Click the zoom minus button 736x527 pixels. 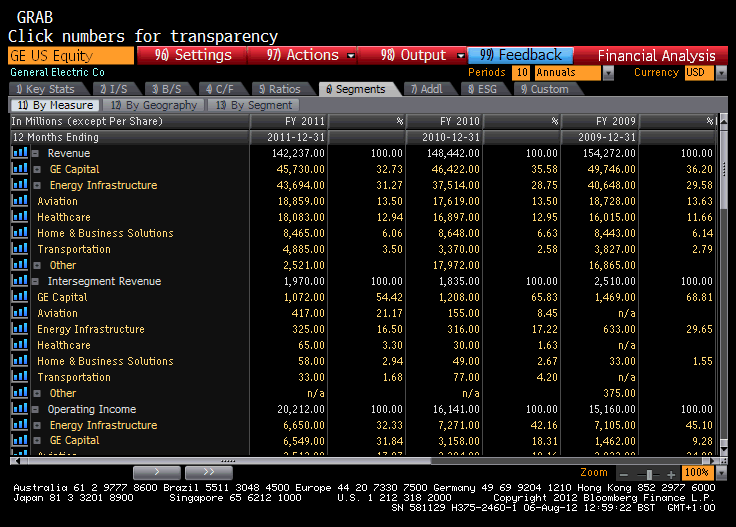click(x=624, y=474)
